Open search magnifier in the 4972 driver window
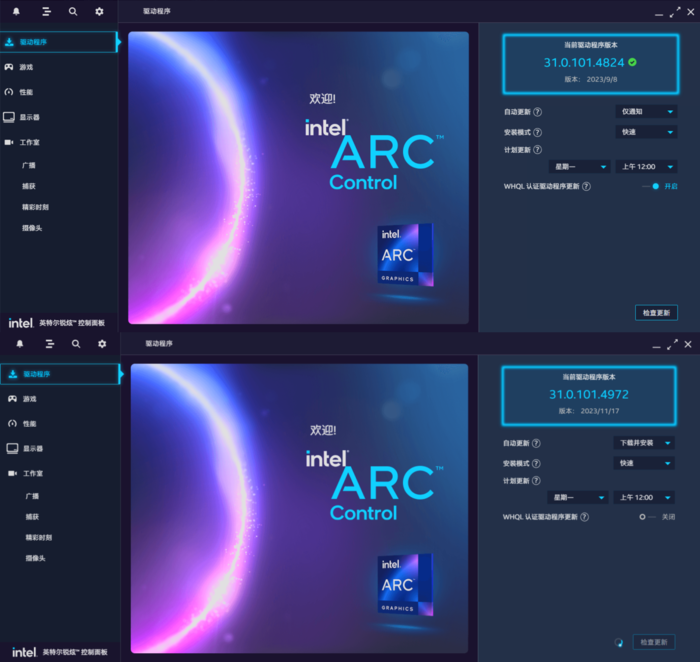The image size is (700, 662). [x=76, y=344]
